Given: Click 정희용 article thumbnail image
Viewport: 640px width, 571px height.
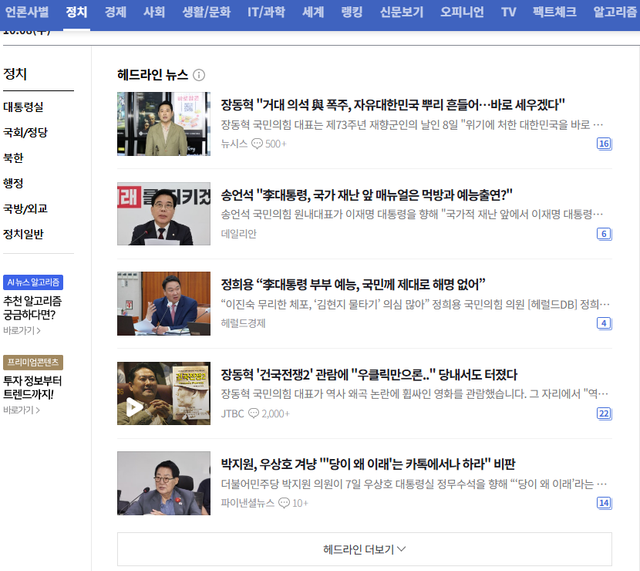Looking at the screenshot, I should (x=164, y=304).
